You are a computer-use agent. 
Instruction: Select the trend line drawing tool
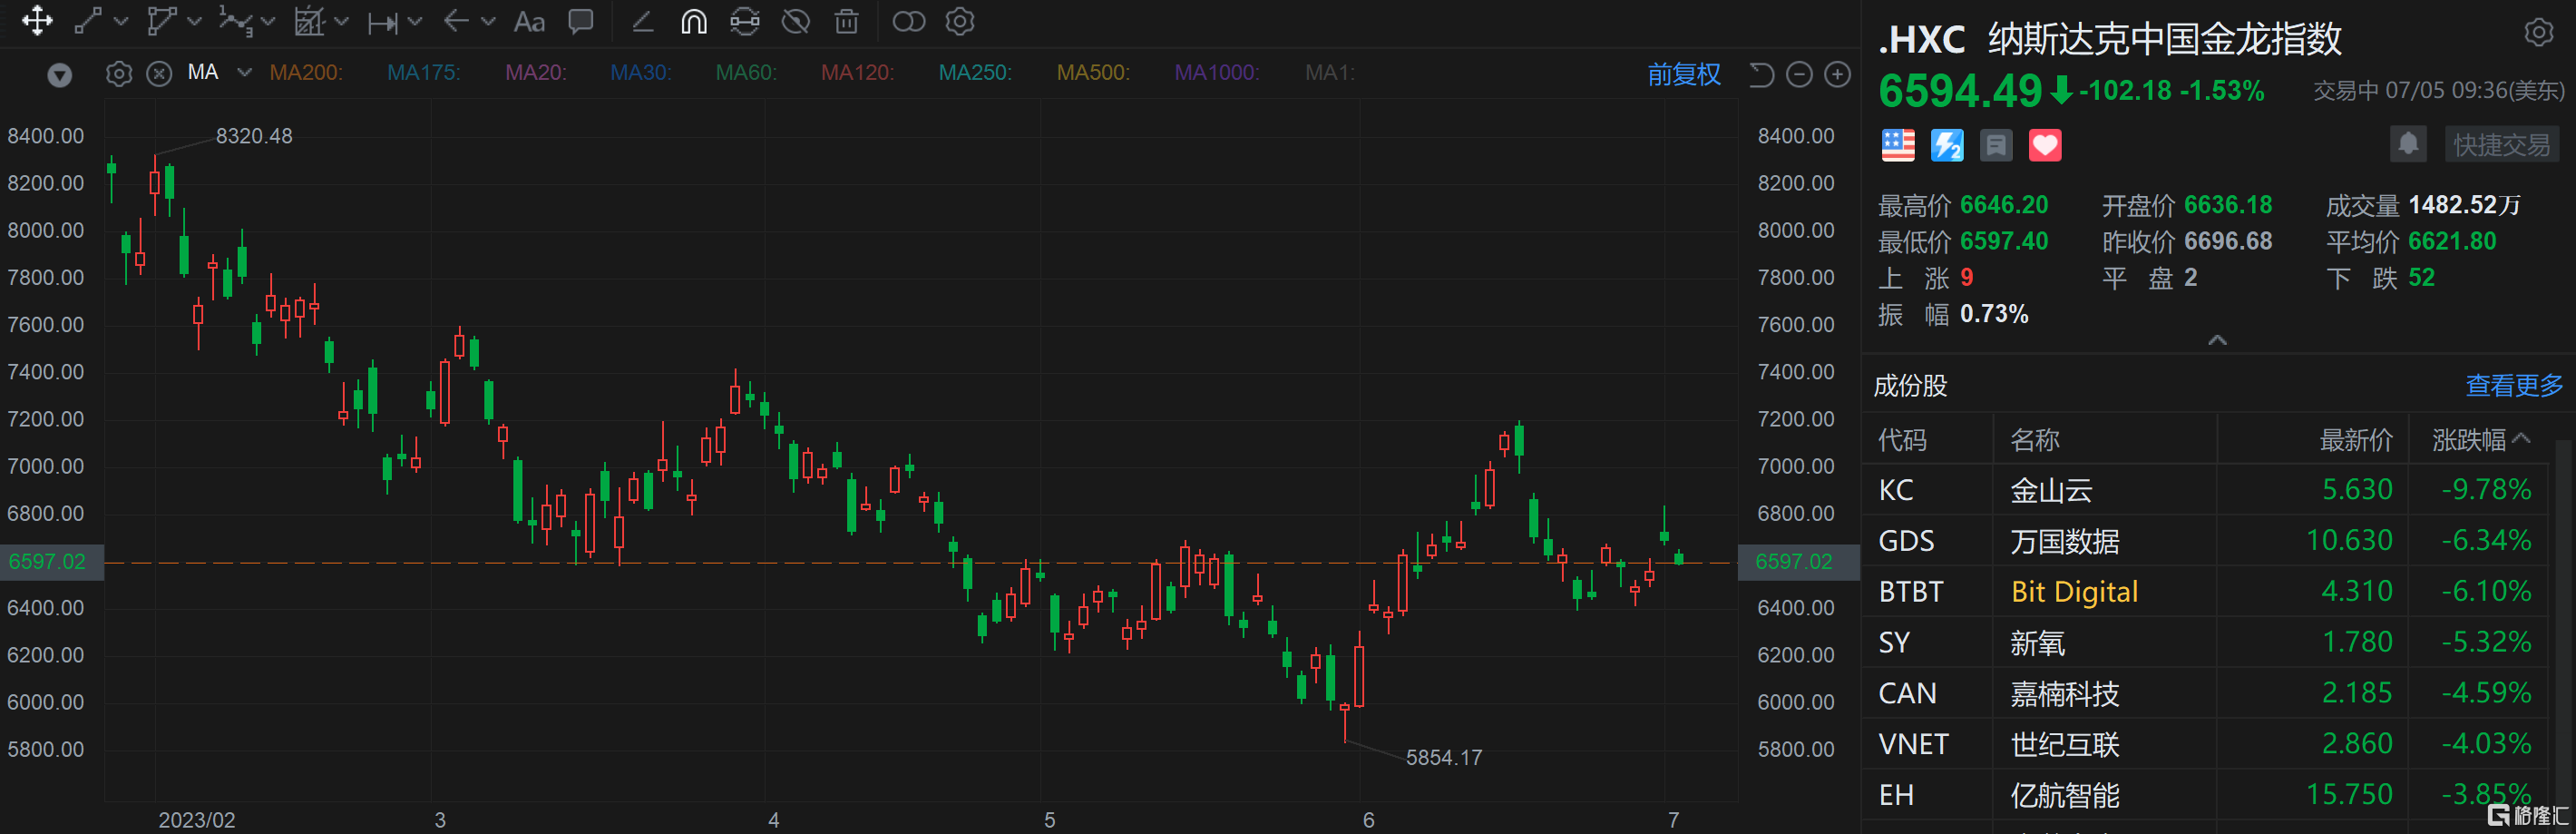pyautogui.click(x=88, y=21)
